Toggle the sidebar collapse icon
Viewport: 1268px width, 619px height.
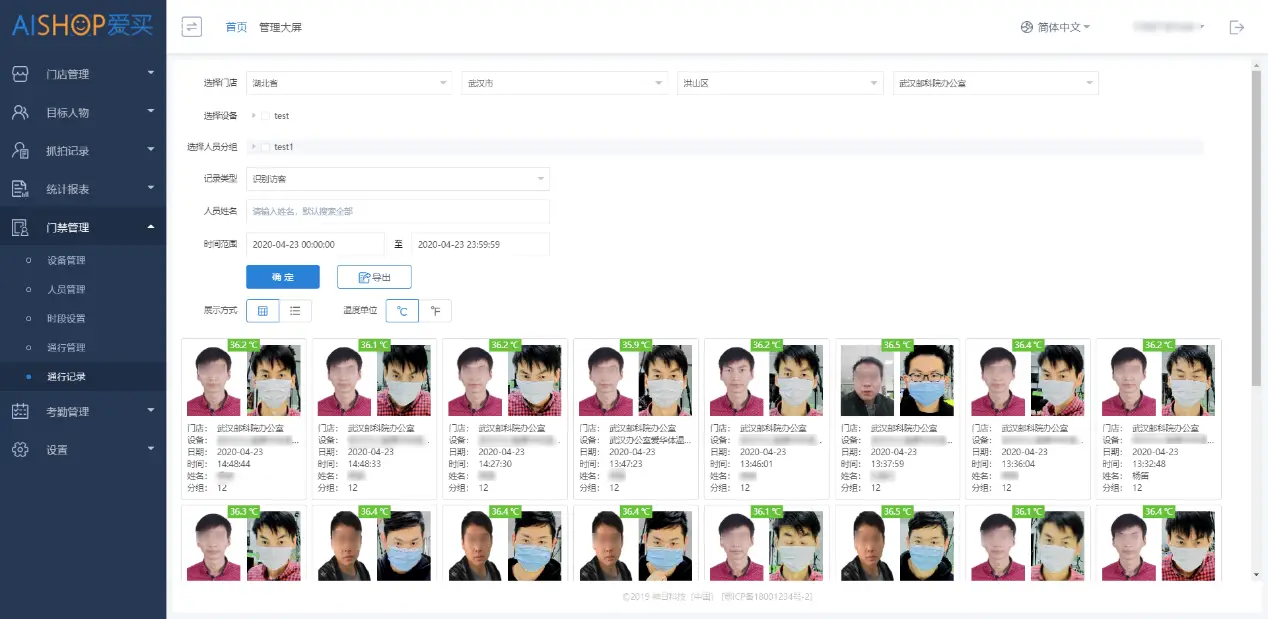point(192,27)
